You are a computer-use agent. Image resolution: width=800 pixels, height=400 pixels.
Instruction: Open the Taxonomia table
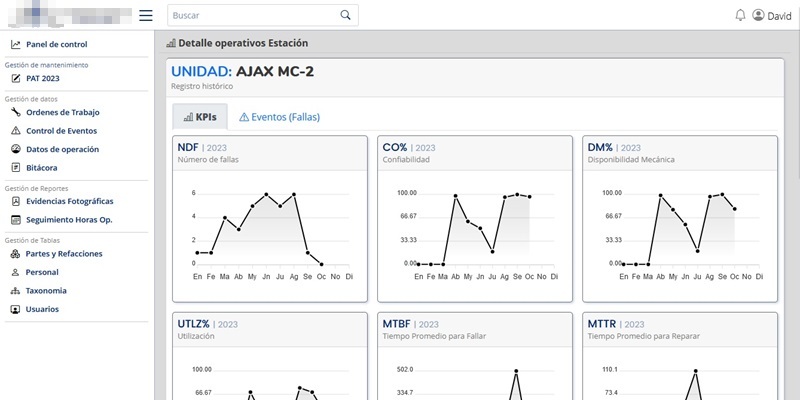point(46,291)
